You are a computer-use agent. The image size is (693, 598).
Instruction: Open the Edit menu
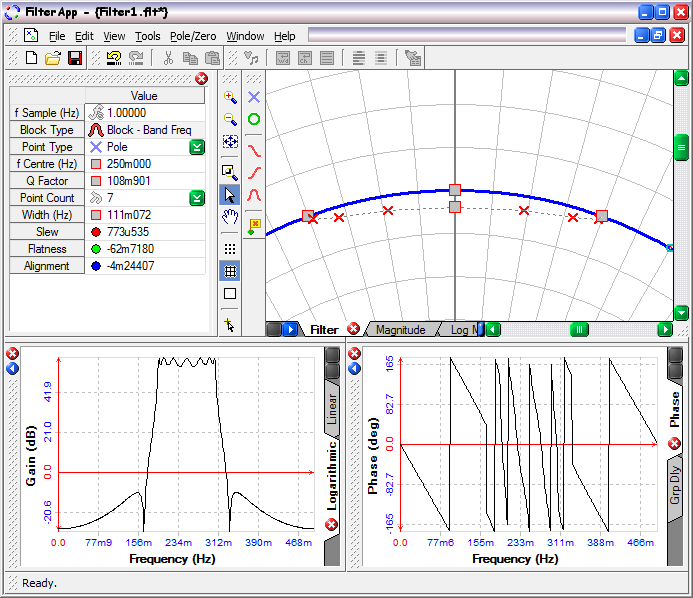84,36
